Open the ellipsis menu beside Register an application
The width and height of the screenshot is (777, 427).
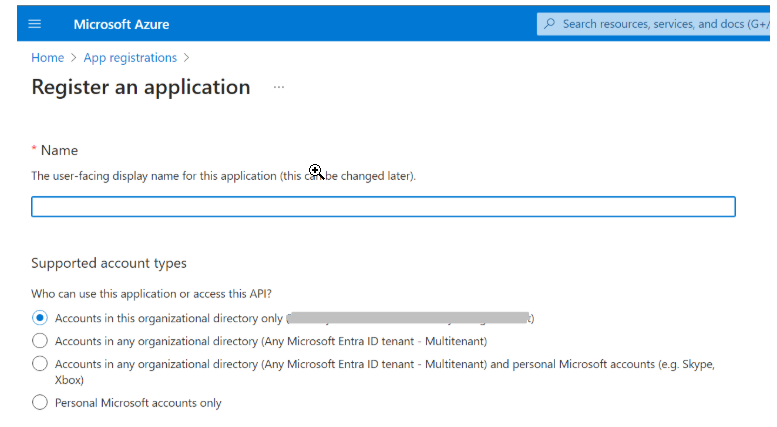tap(279, 88)
